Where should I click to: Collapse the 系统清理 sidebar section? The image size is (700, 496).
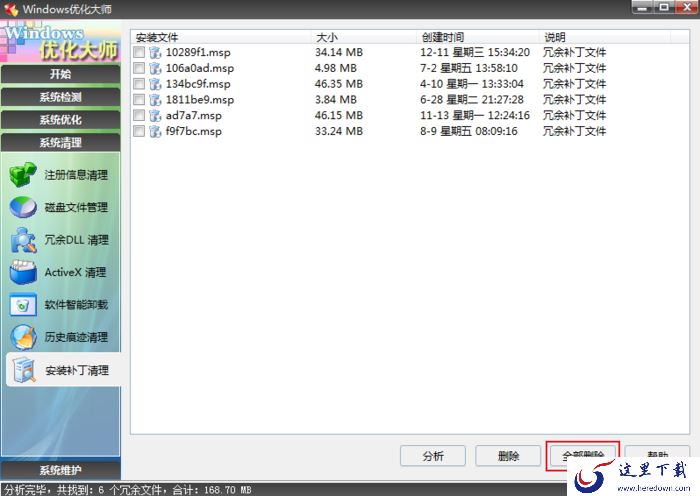click(60, 142)
